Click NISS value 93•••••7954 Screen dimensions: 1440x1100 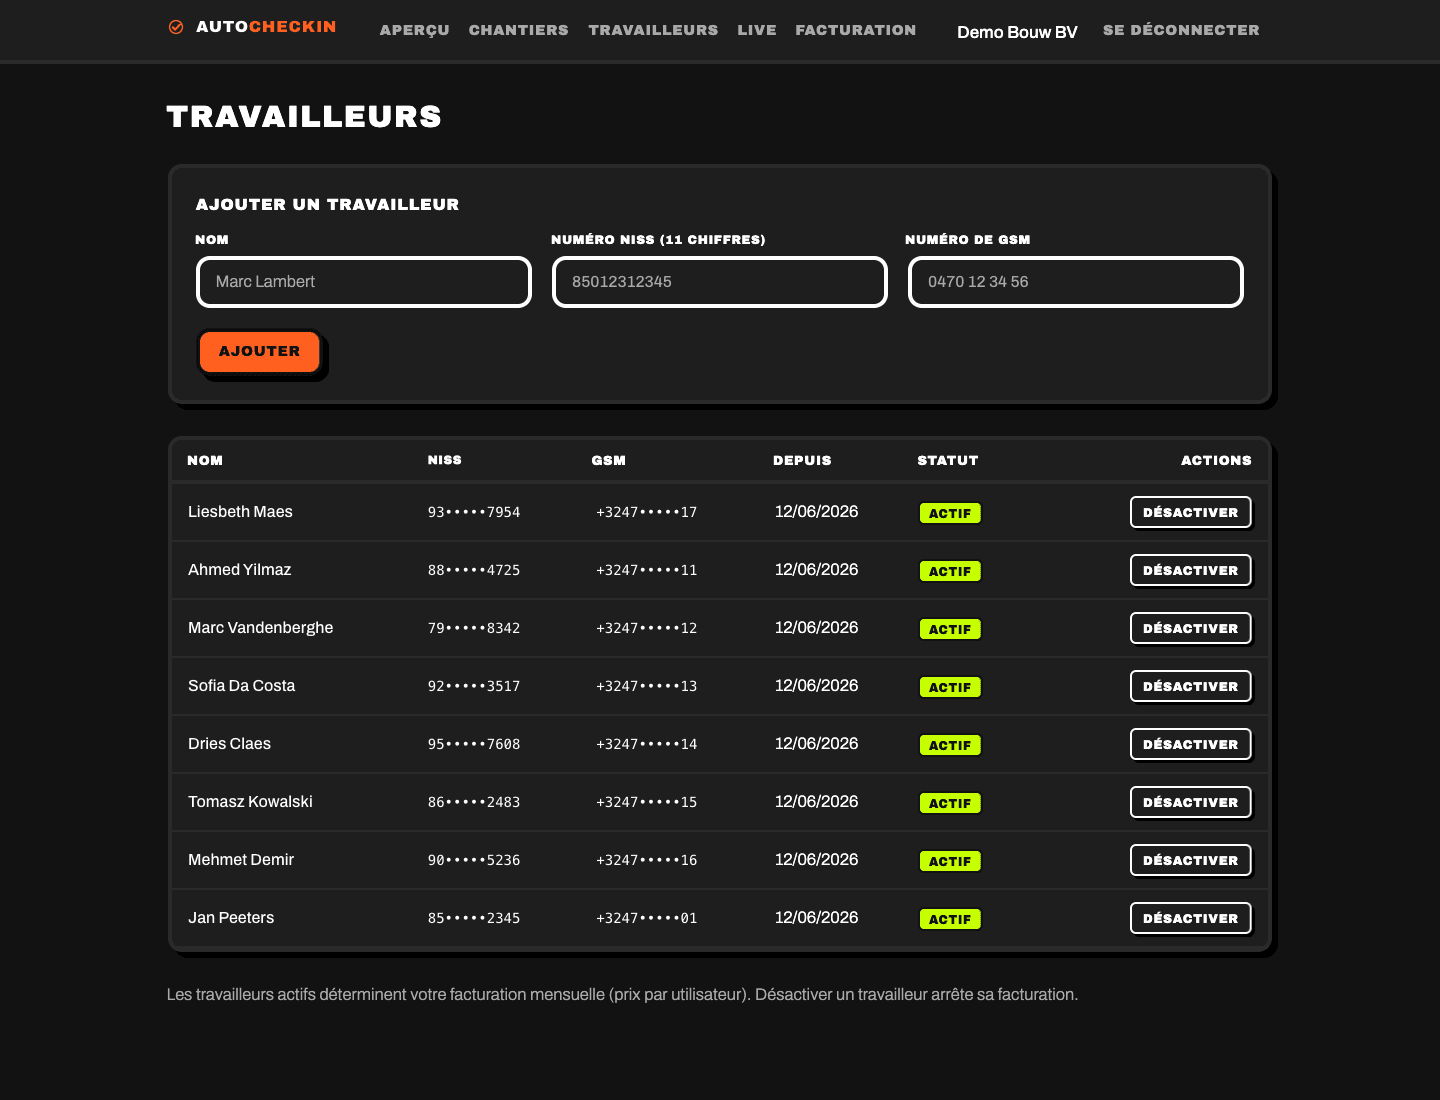(x=474, y=512)
